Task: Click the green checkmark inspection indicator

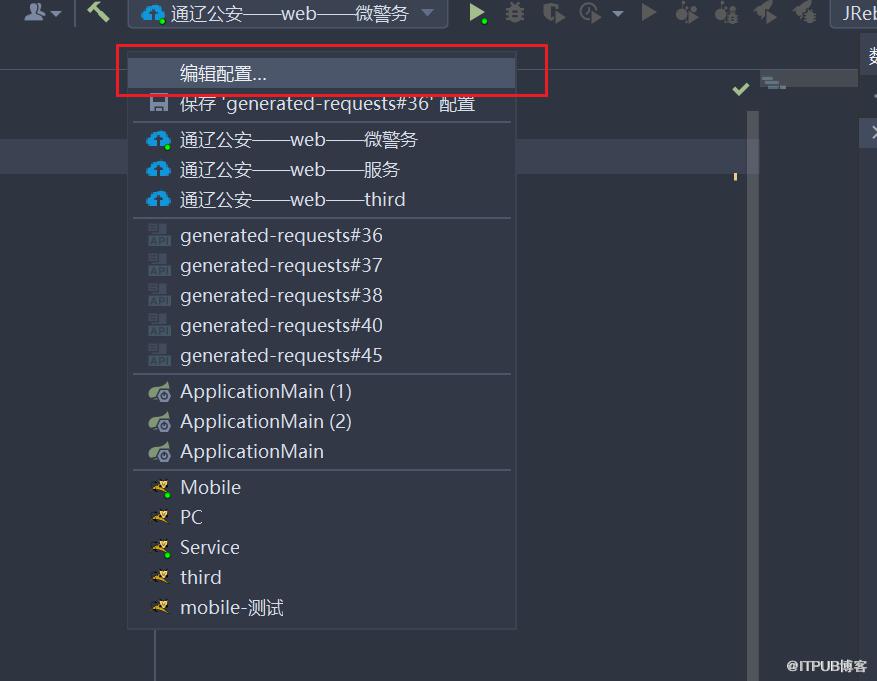Action: 741,89
